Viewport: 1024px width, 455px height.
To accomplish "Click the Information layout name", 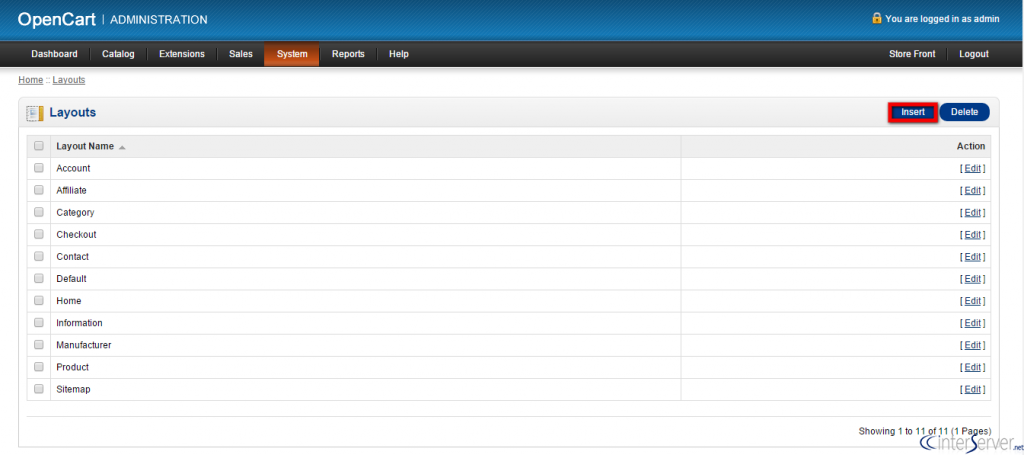I will 79,323.
